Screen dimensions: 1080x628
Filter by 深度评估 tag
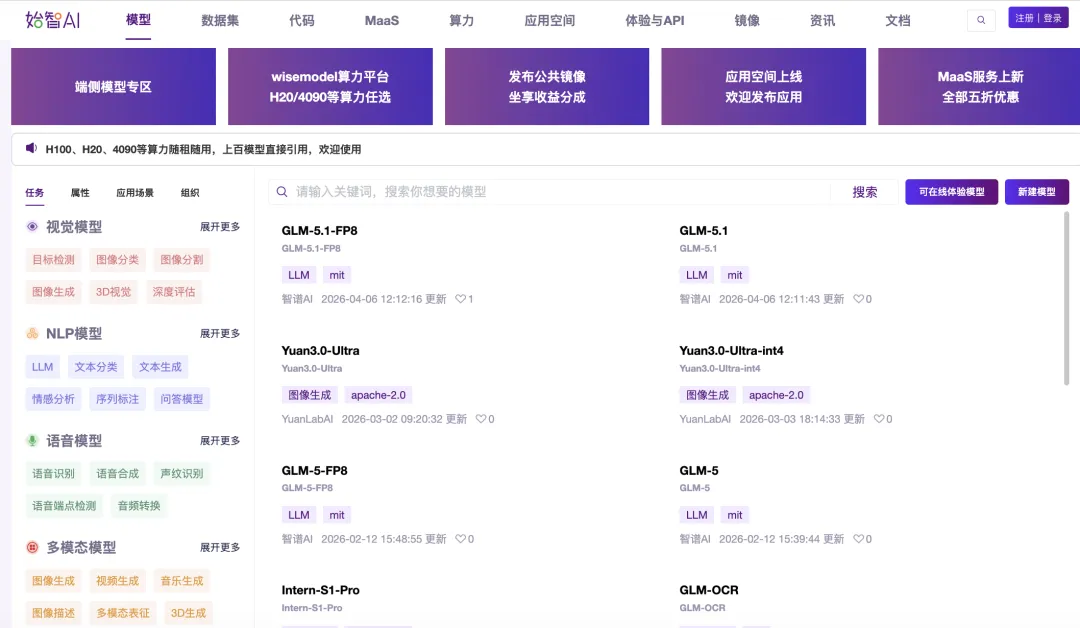[x=174, y=292]
